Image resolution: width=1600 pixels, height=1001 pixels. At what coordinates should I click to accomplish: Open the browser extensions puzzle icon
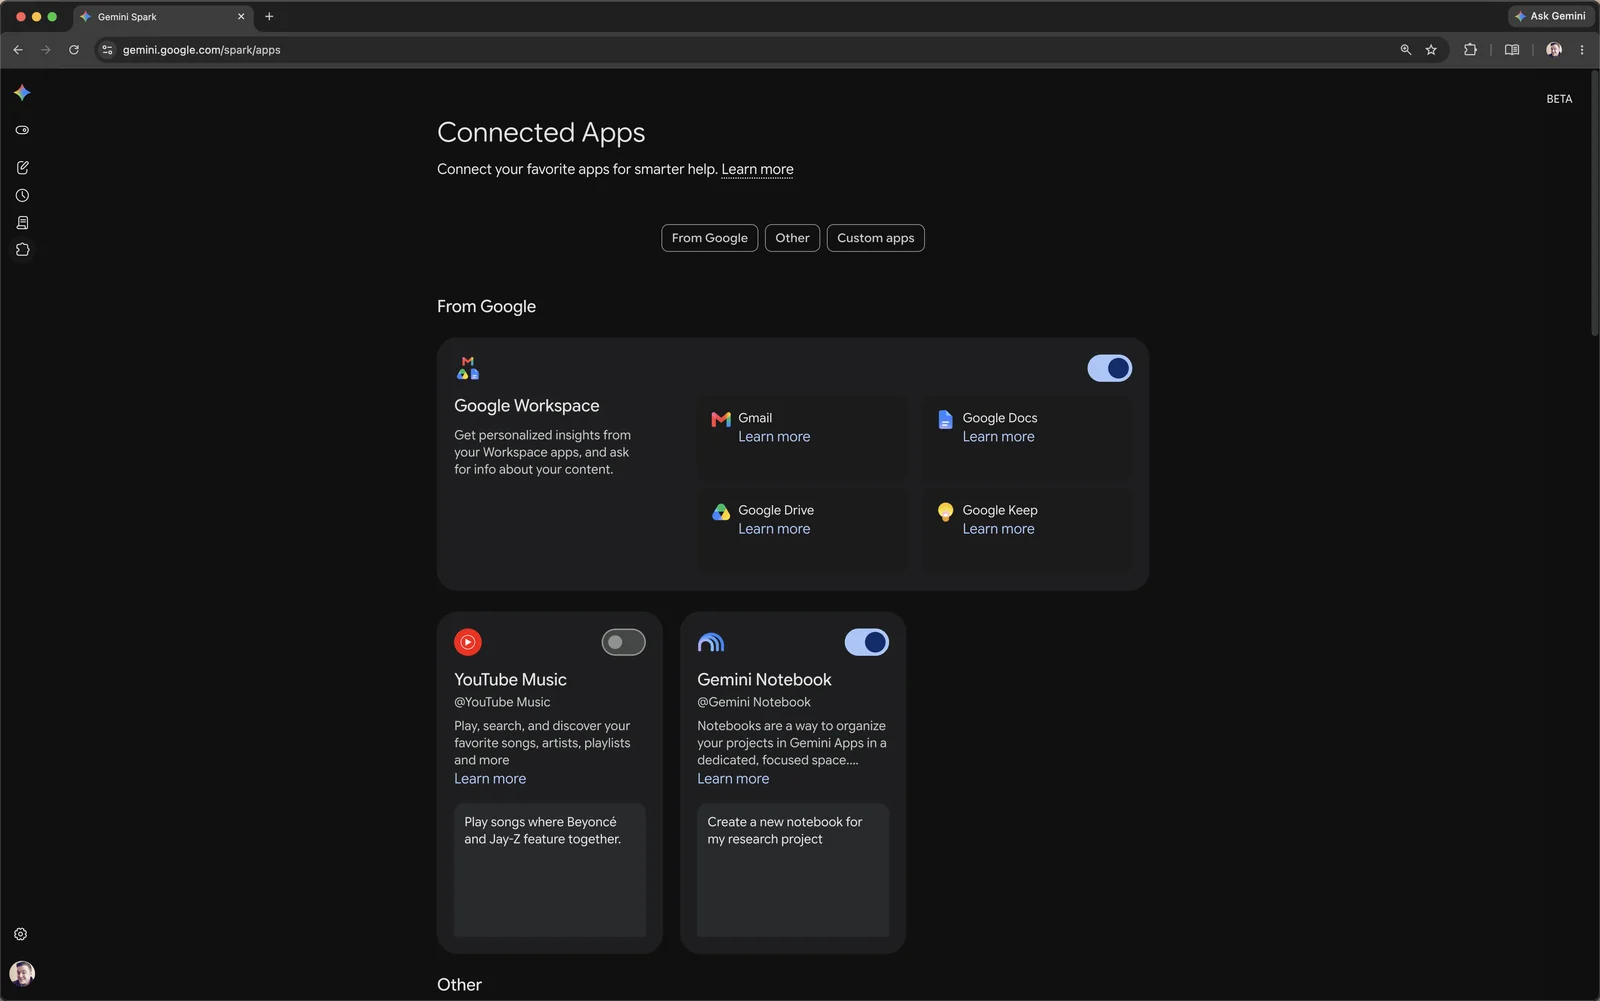click(1470, 50)
